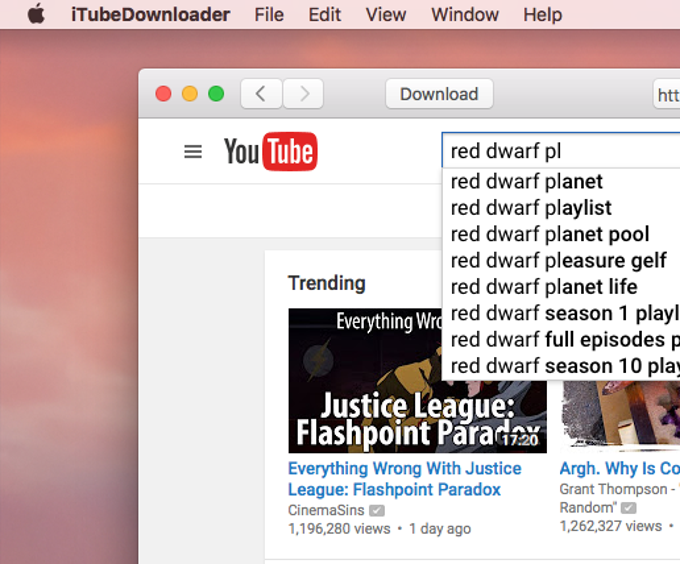Close the iTubeDownloader window with red button

[x=163, y=94]
